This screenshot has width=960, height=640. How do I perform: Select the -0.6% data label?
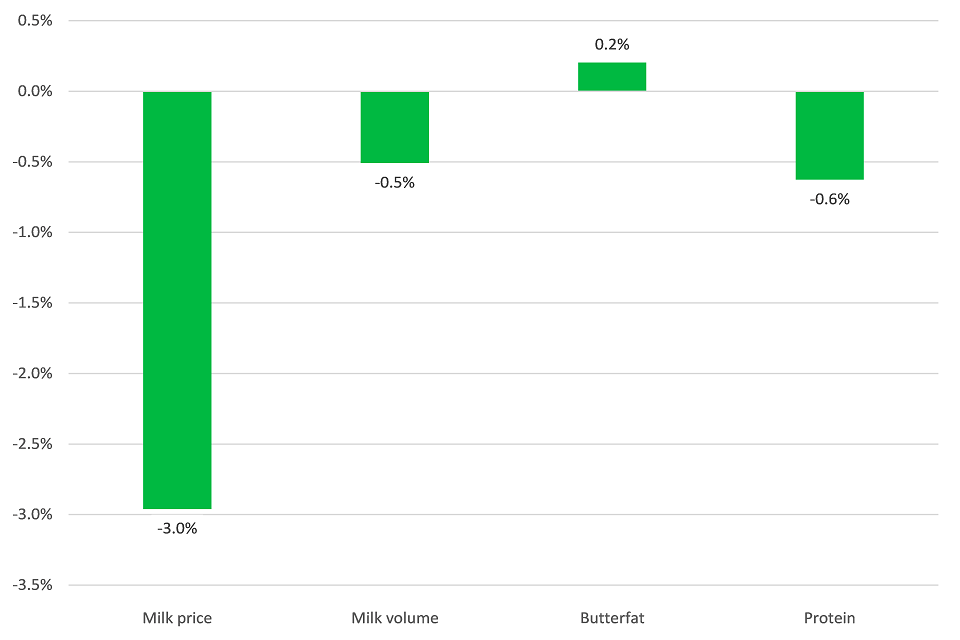point(829,199)
